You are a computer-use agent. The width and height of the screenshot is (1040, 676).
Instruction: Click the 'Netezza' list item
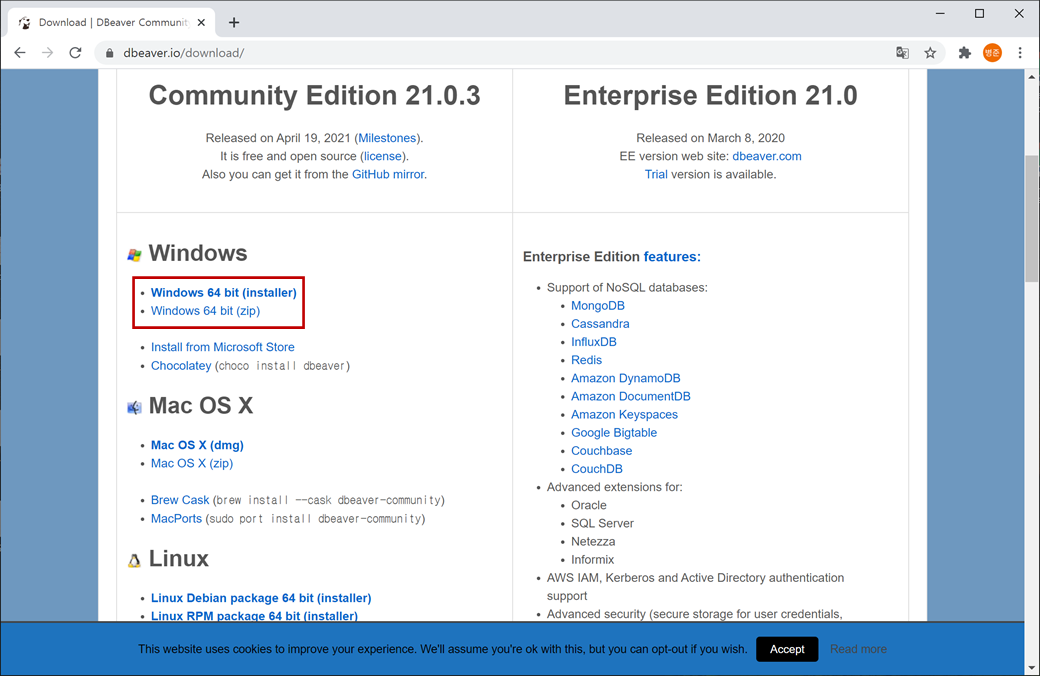[593, 541]
